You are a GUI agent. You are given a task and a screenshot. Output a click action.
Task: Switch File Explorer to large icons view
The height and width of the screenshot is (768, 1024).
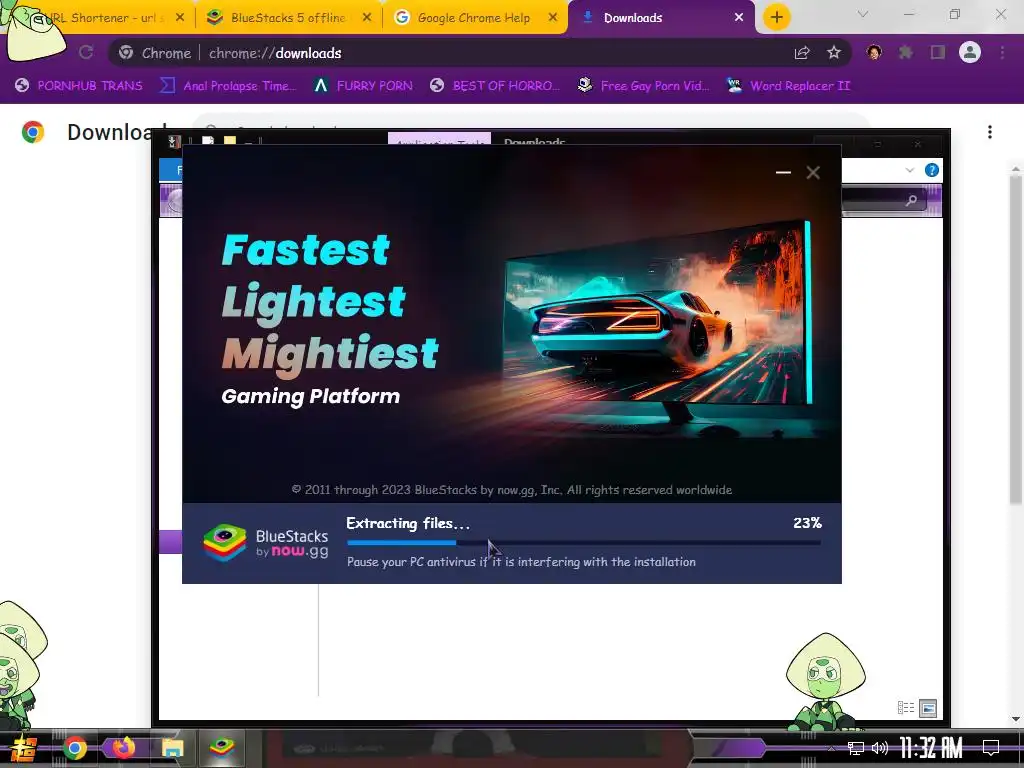click(928, 707)
